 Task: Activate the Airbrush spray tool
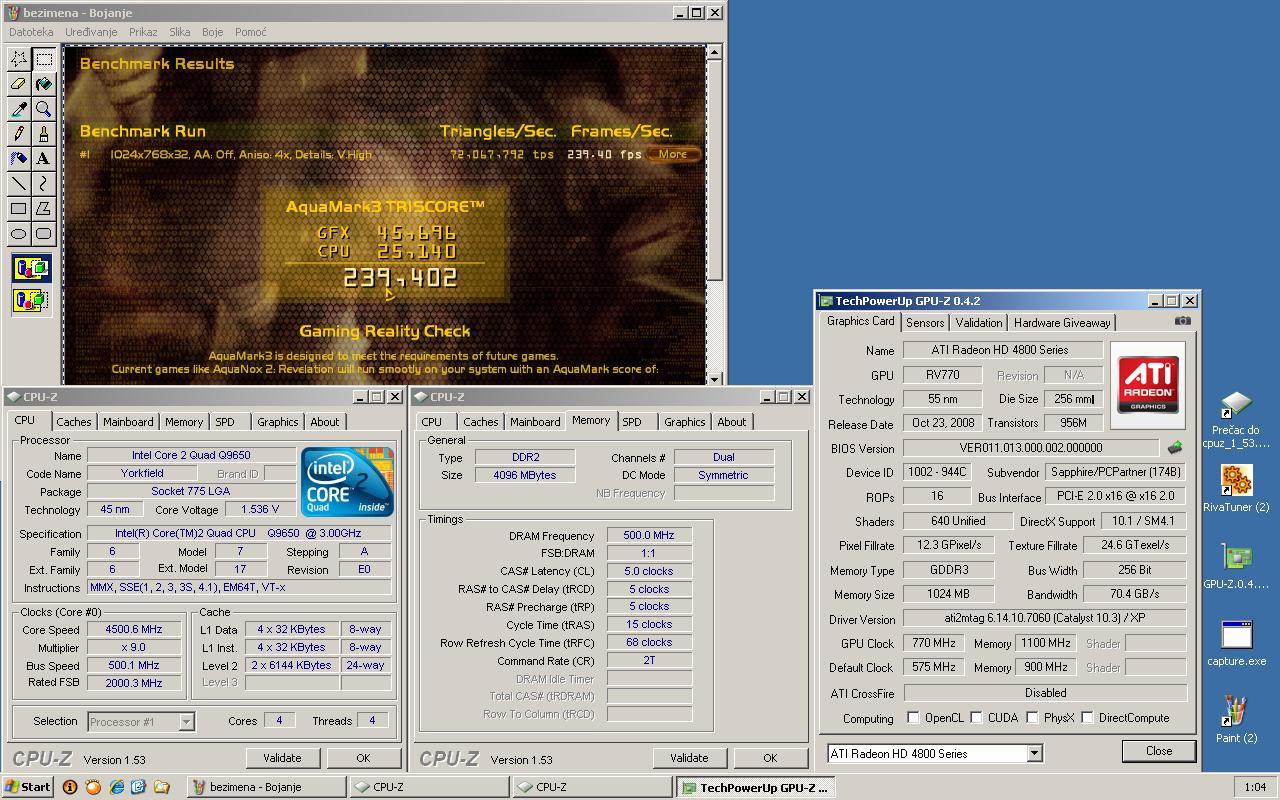[18, 159]
